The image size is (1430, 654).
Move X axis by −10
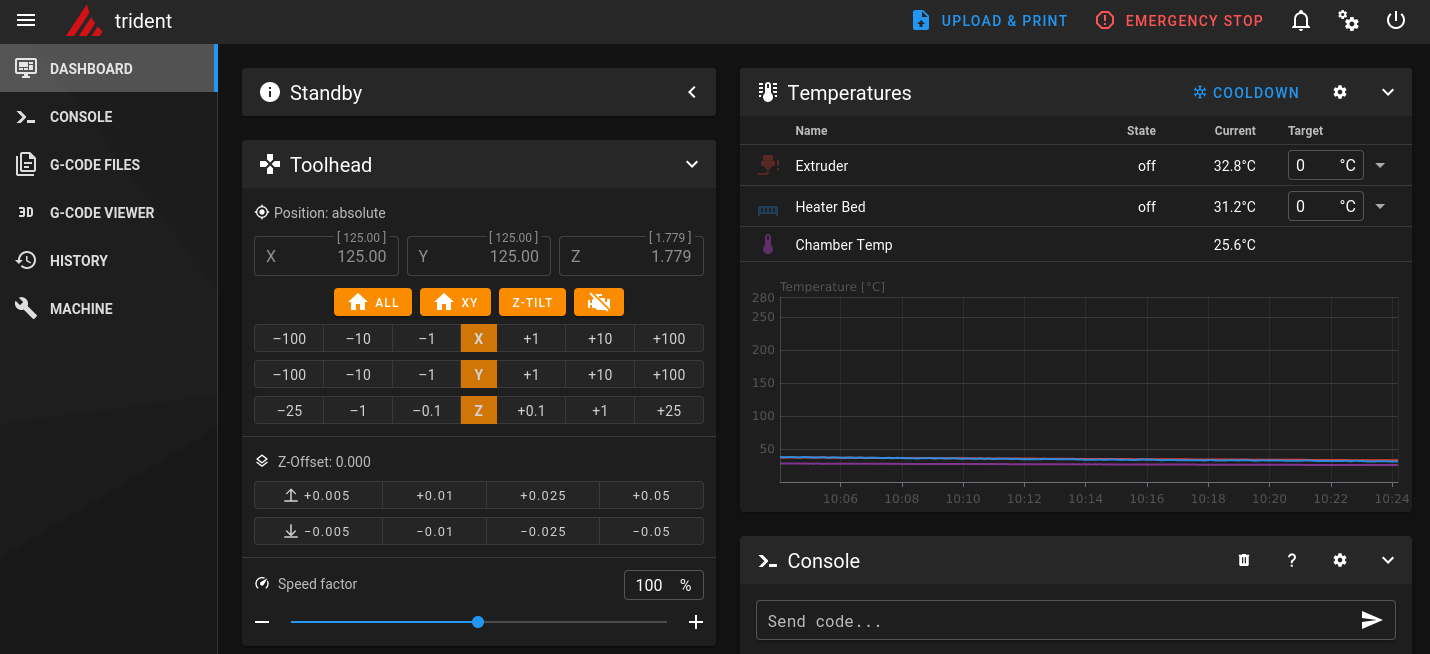click(x=358, y=338)
